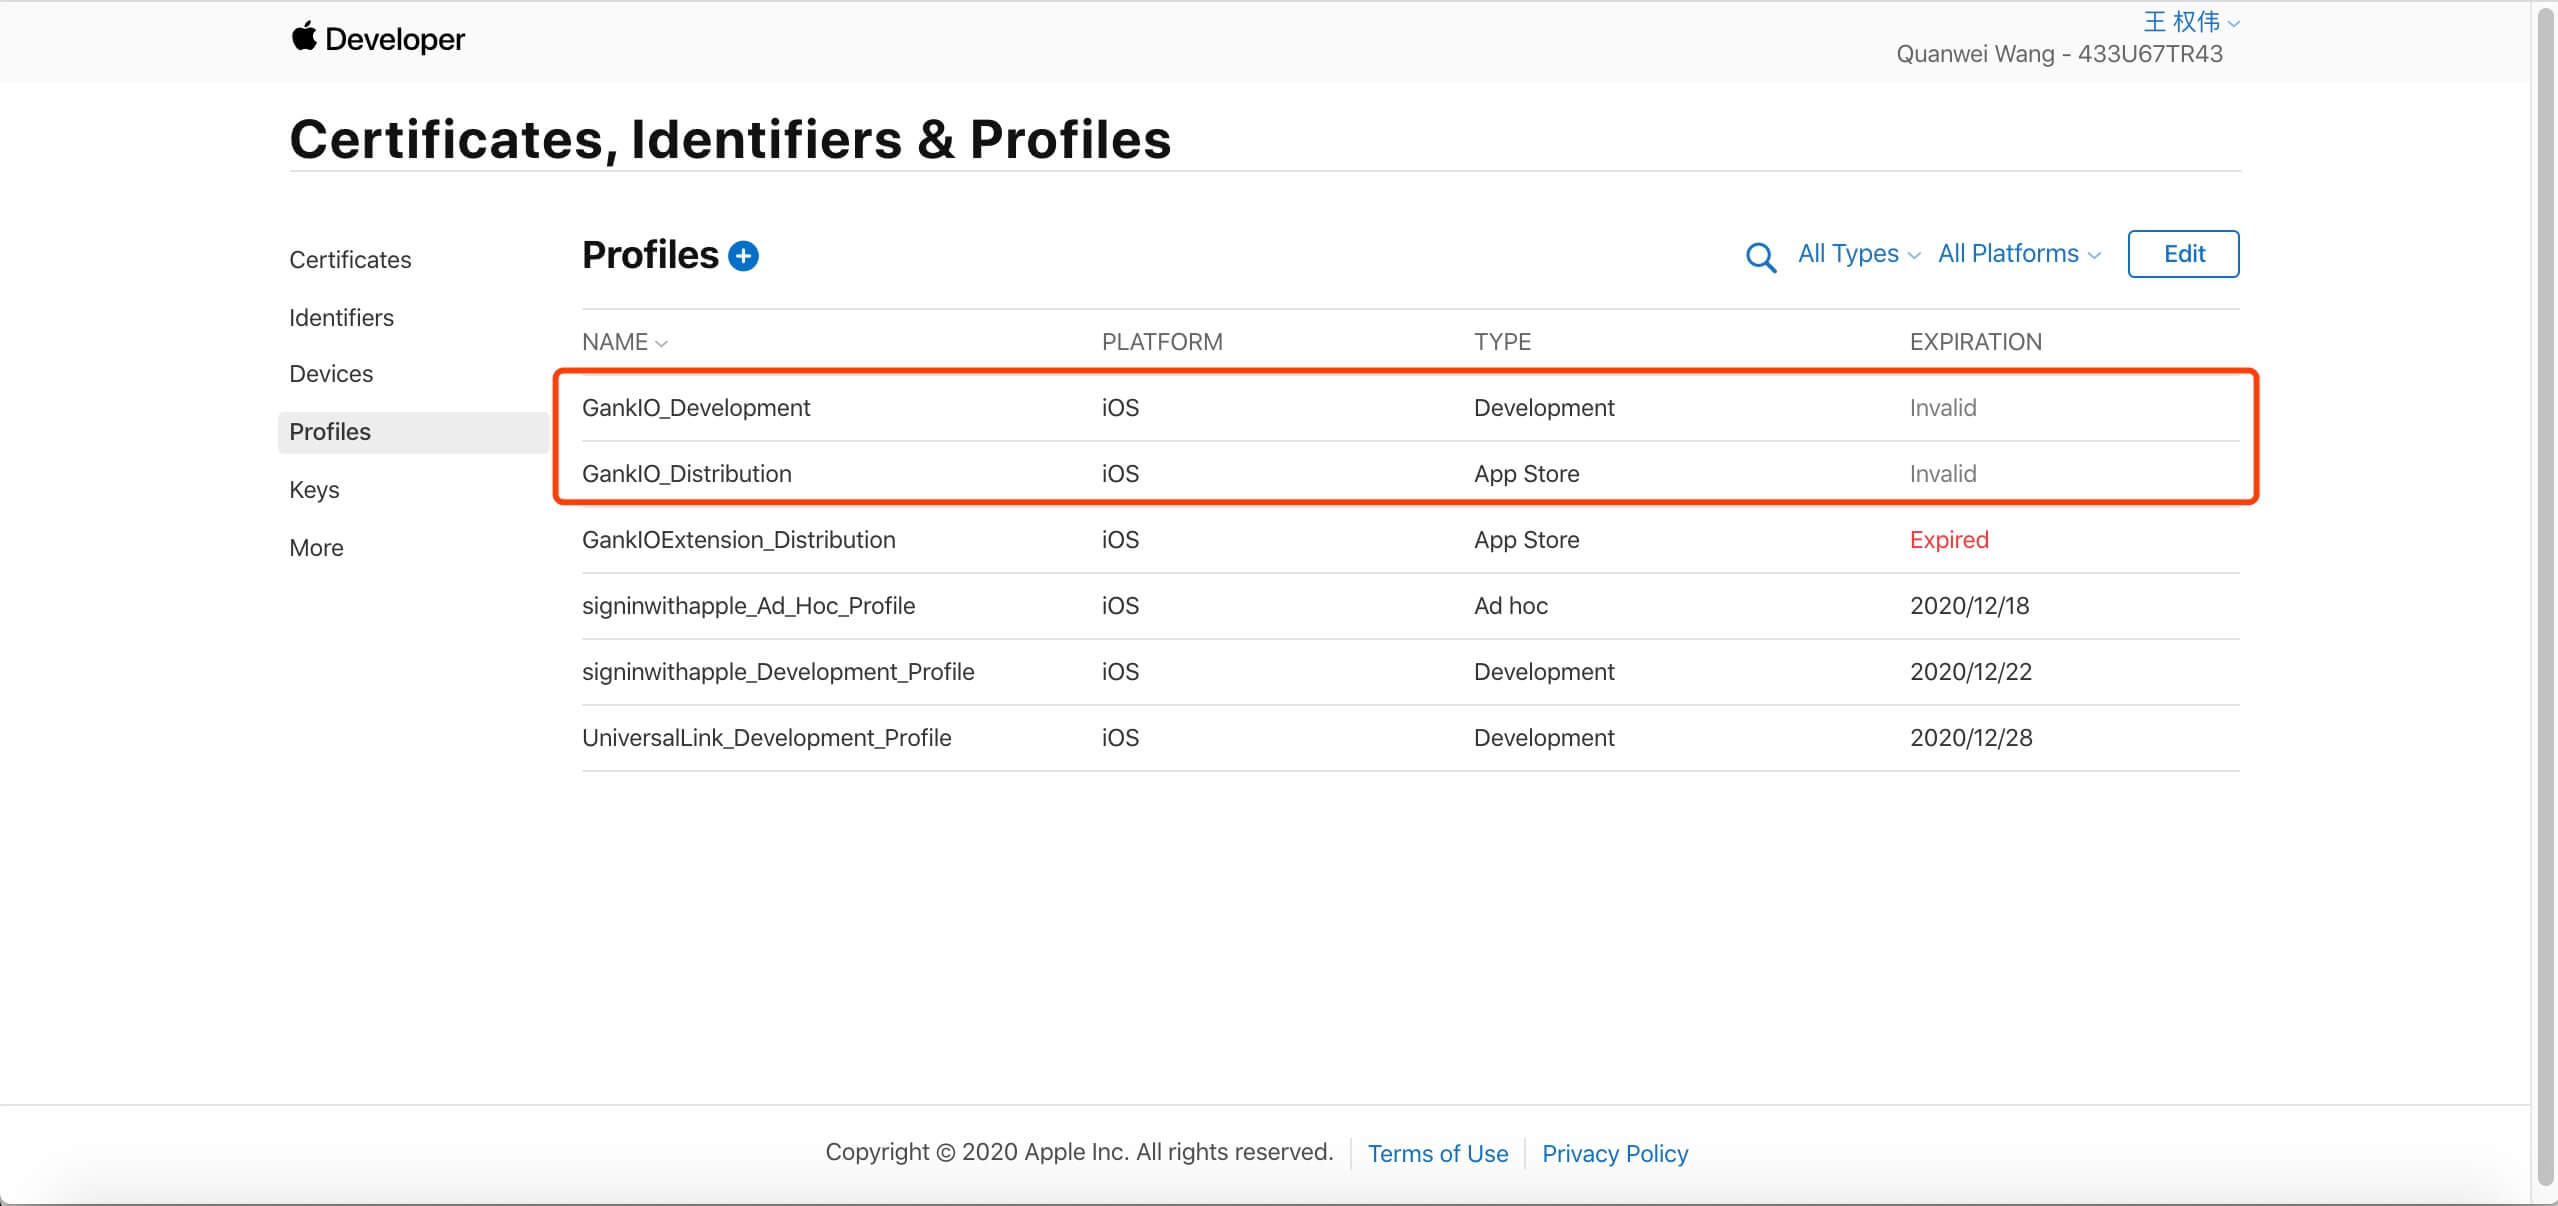Viewport: 2558px width, 1206px height.
Task: Click the EXPIRATION column header
Action: (x=1975, y=342)
